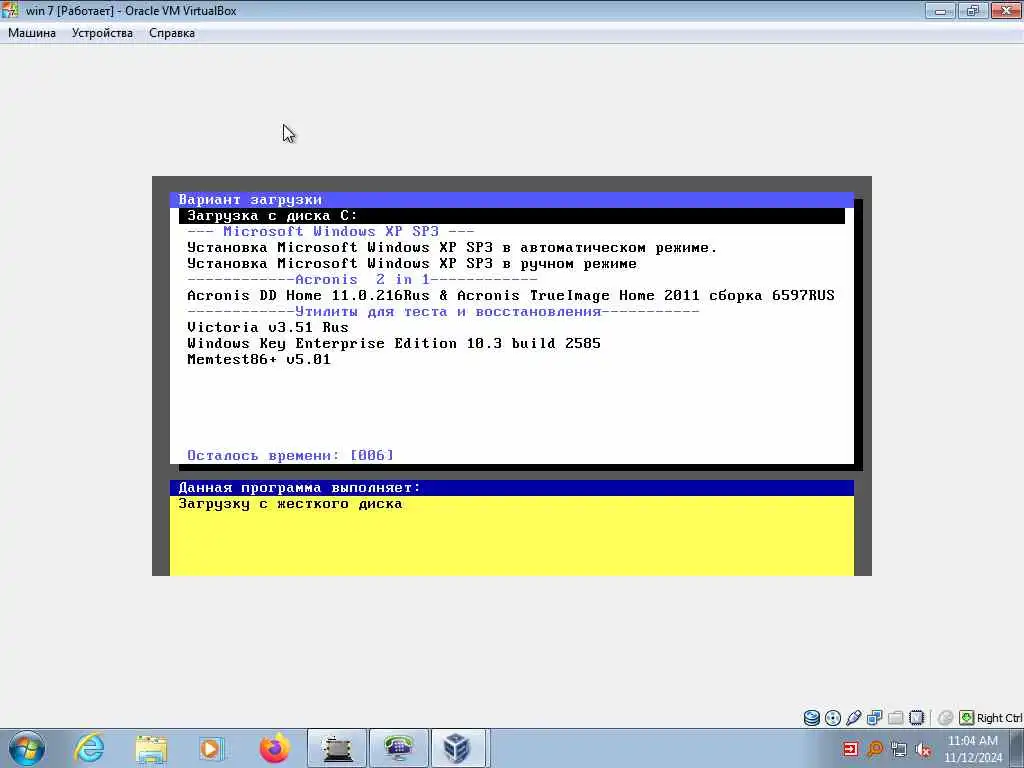
Task: Select Windows XP SP3 automatic install entry
Action: [x=452, y=248]
